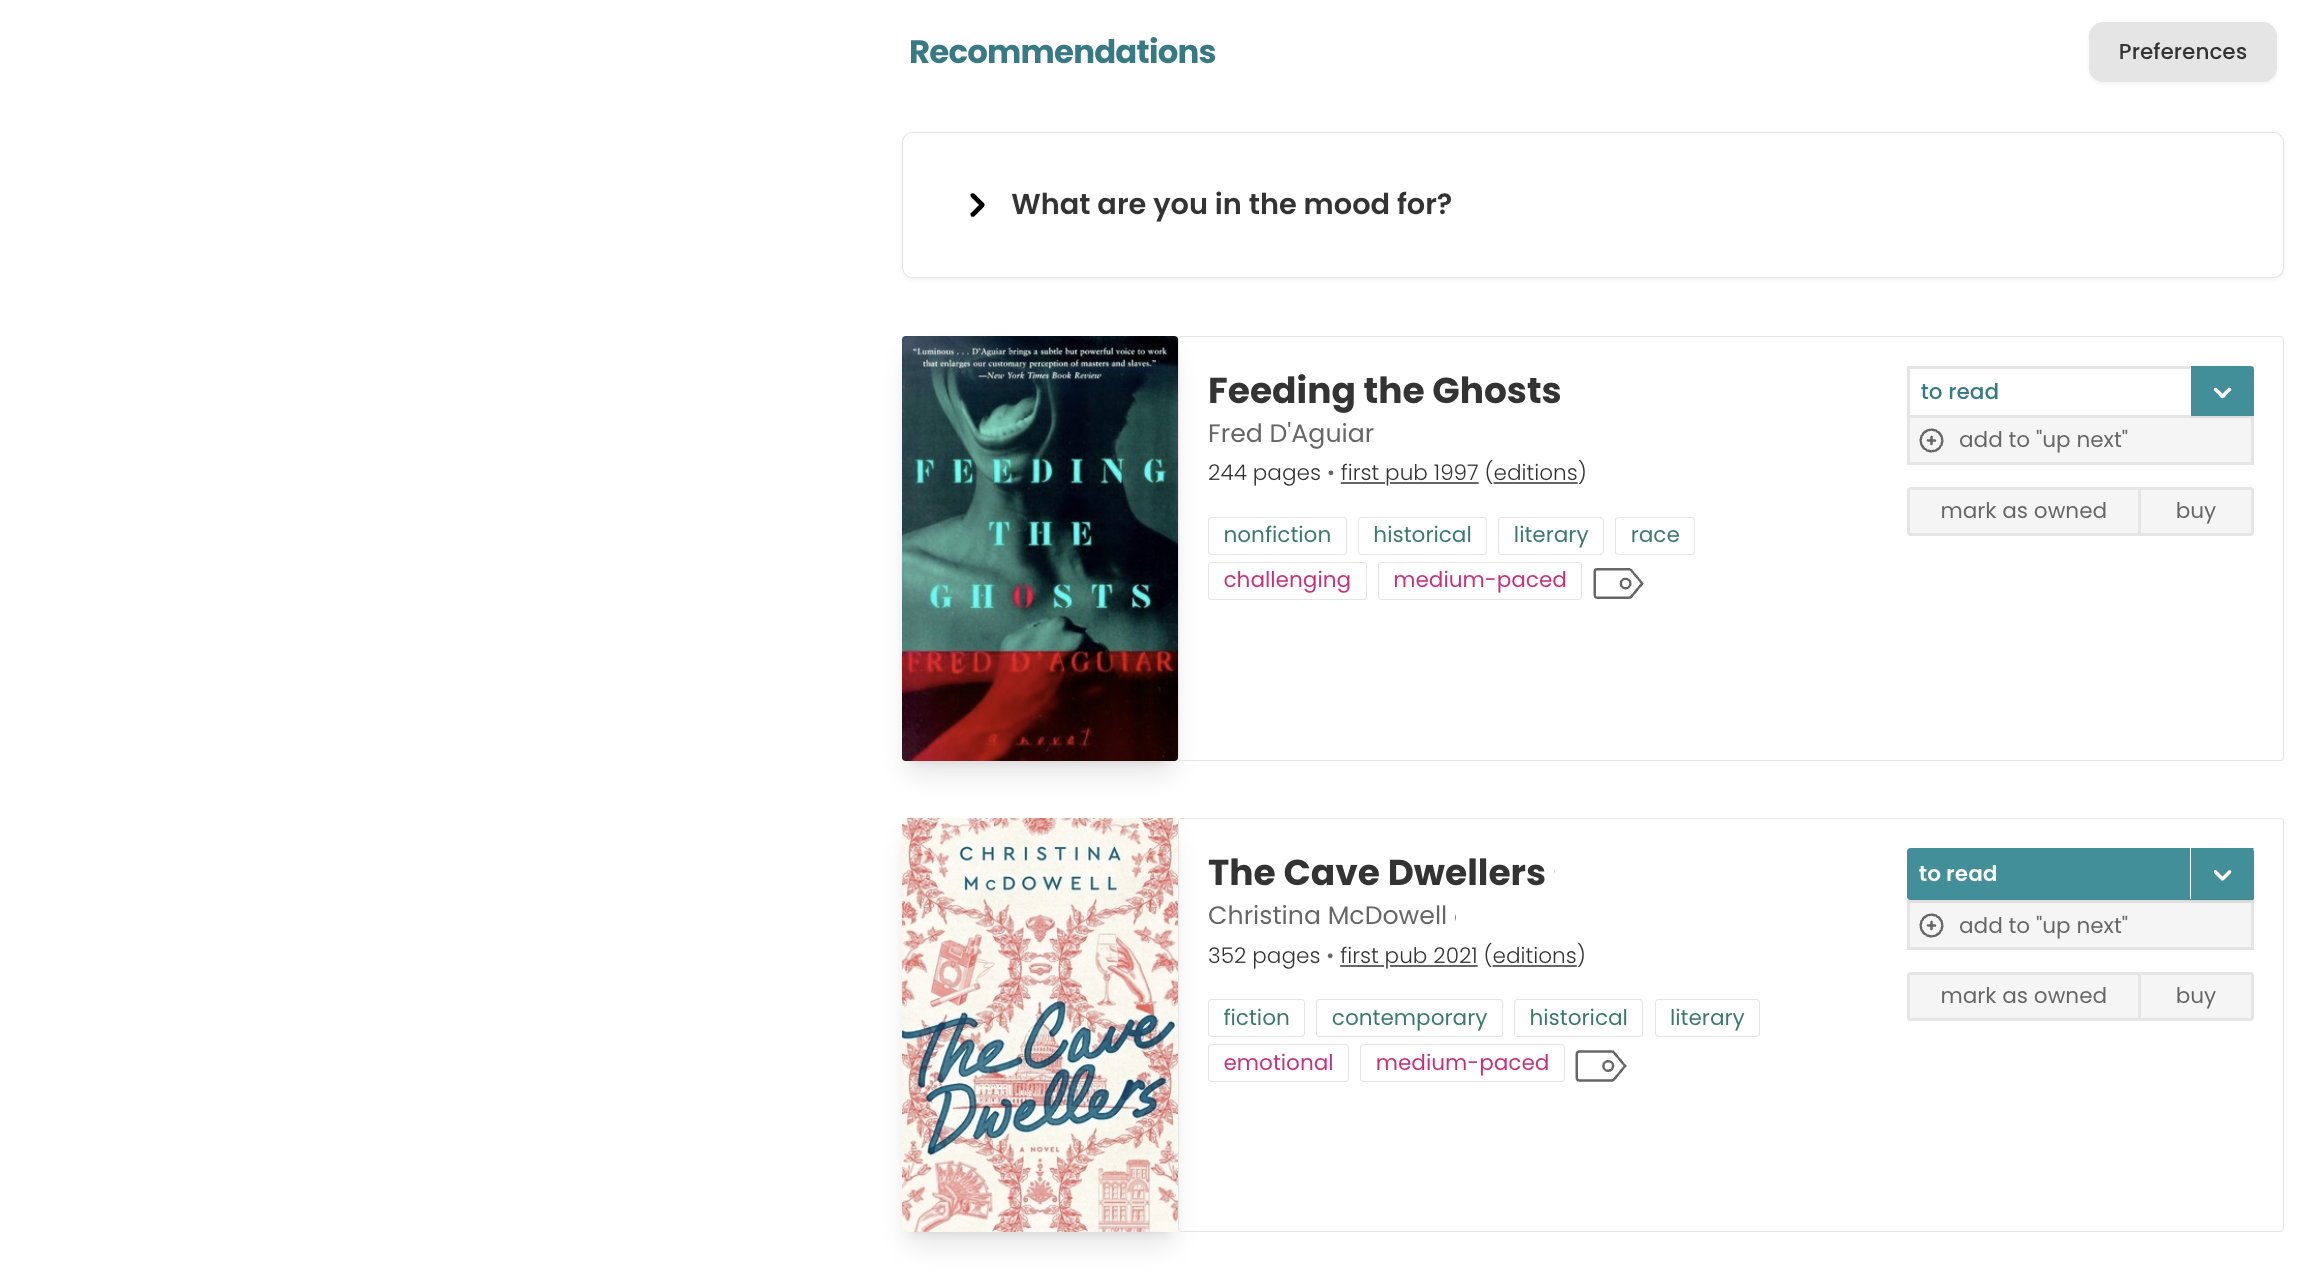This screenshot has height=1279, width=2323.
Task: Click 'mark as owned' for 'Feeding the Ghosts'
Action: [x=2024, y=510]
